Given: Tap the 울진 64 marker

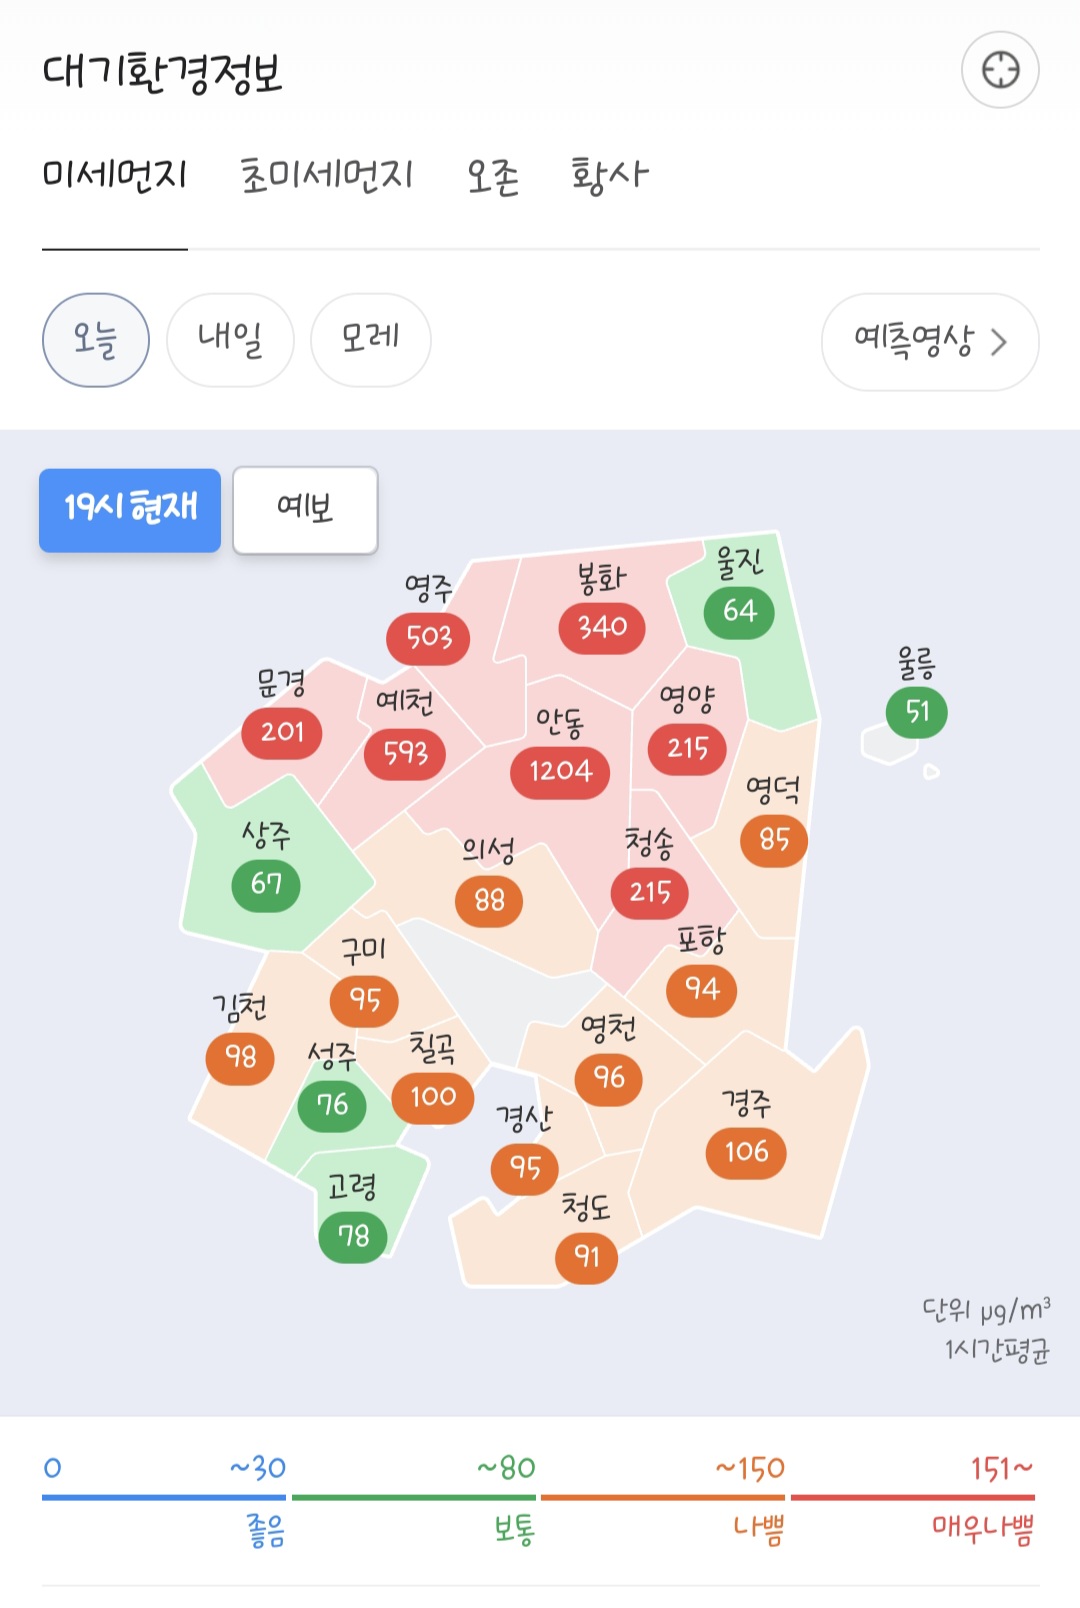Looking at the screenshot, I should coord(739,611).
